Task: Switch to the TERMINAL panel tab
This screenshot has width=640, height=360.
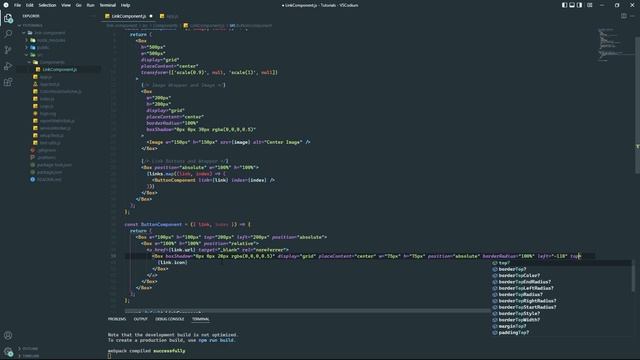Action: 200,319
